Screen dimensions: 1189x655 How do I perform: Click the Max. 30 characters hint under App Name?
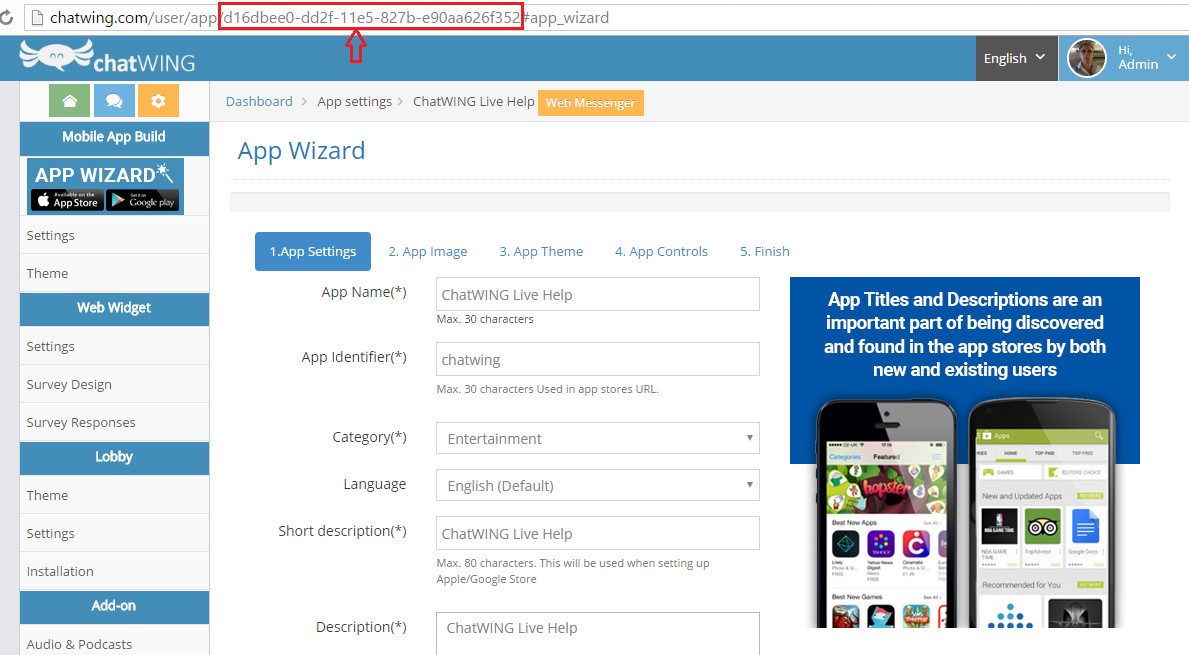click(x=485, y=319)
